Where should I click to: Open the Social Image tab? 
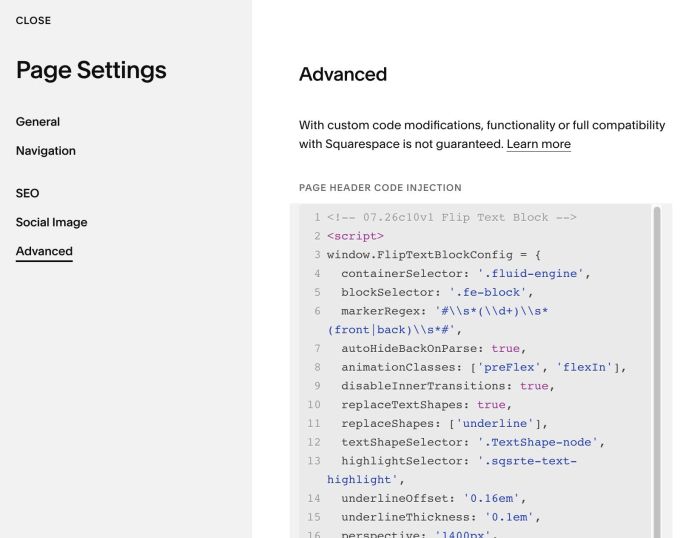51,222
